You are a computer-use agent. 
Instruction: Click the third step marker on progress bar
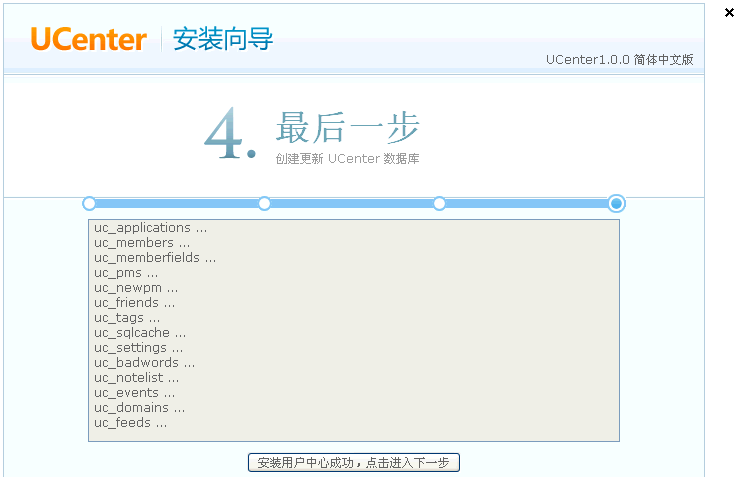(439, 203)
